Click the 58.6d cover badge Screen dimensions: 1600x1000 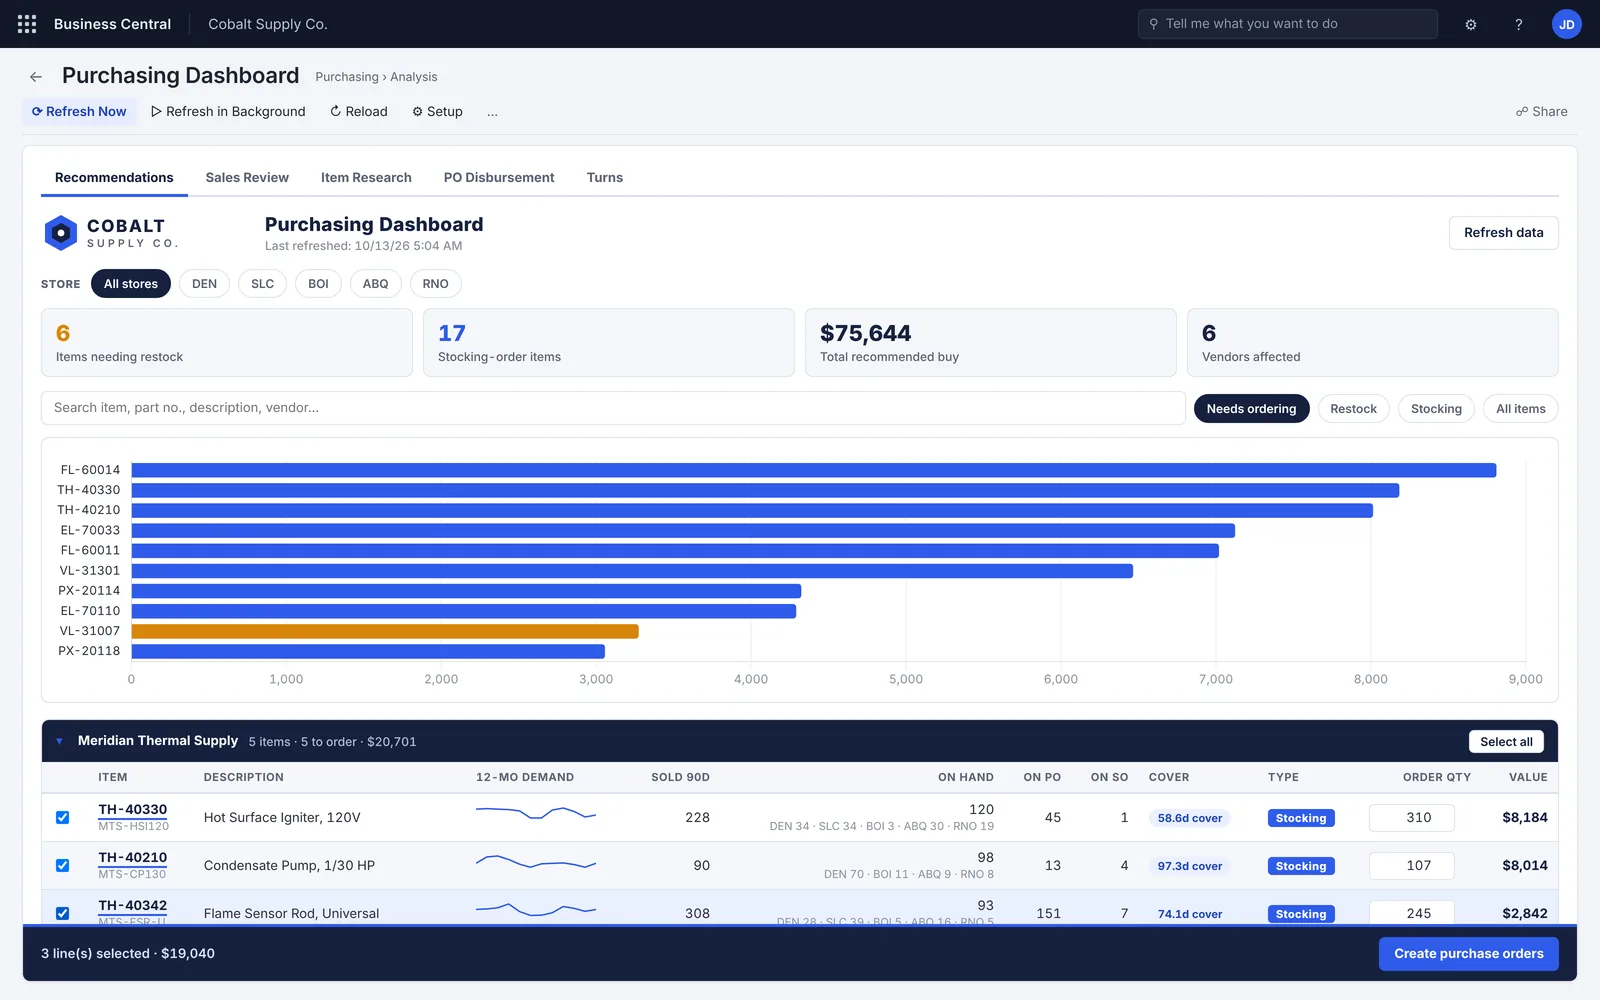click(1189, 818)
